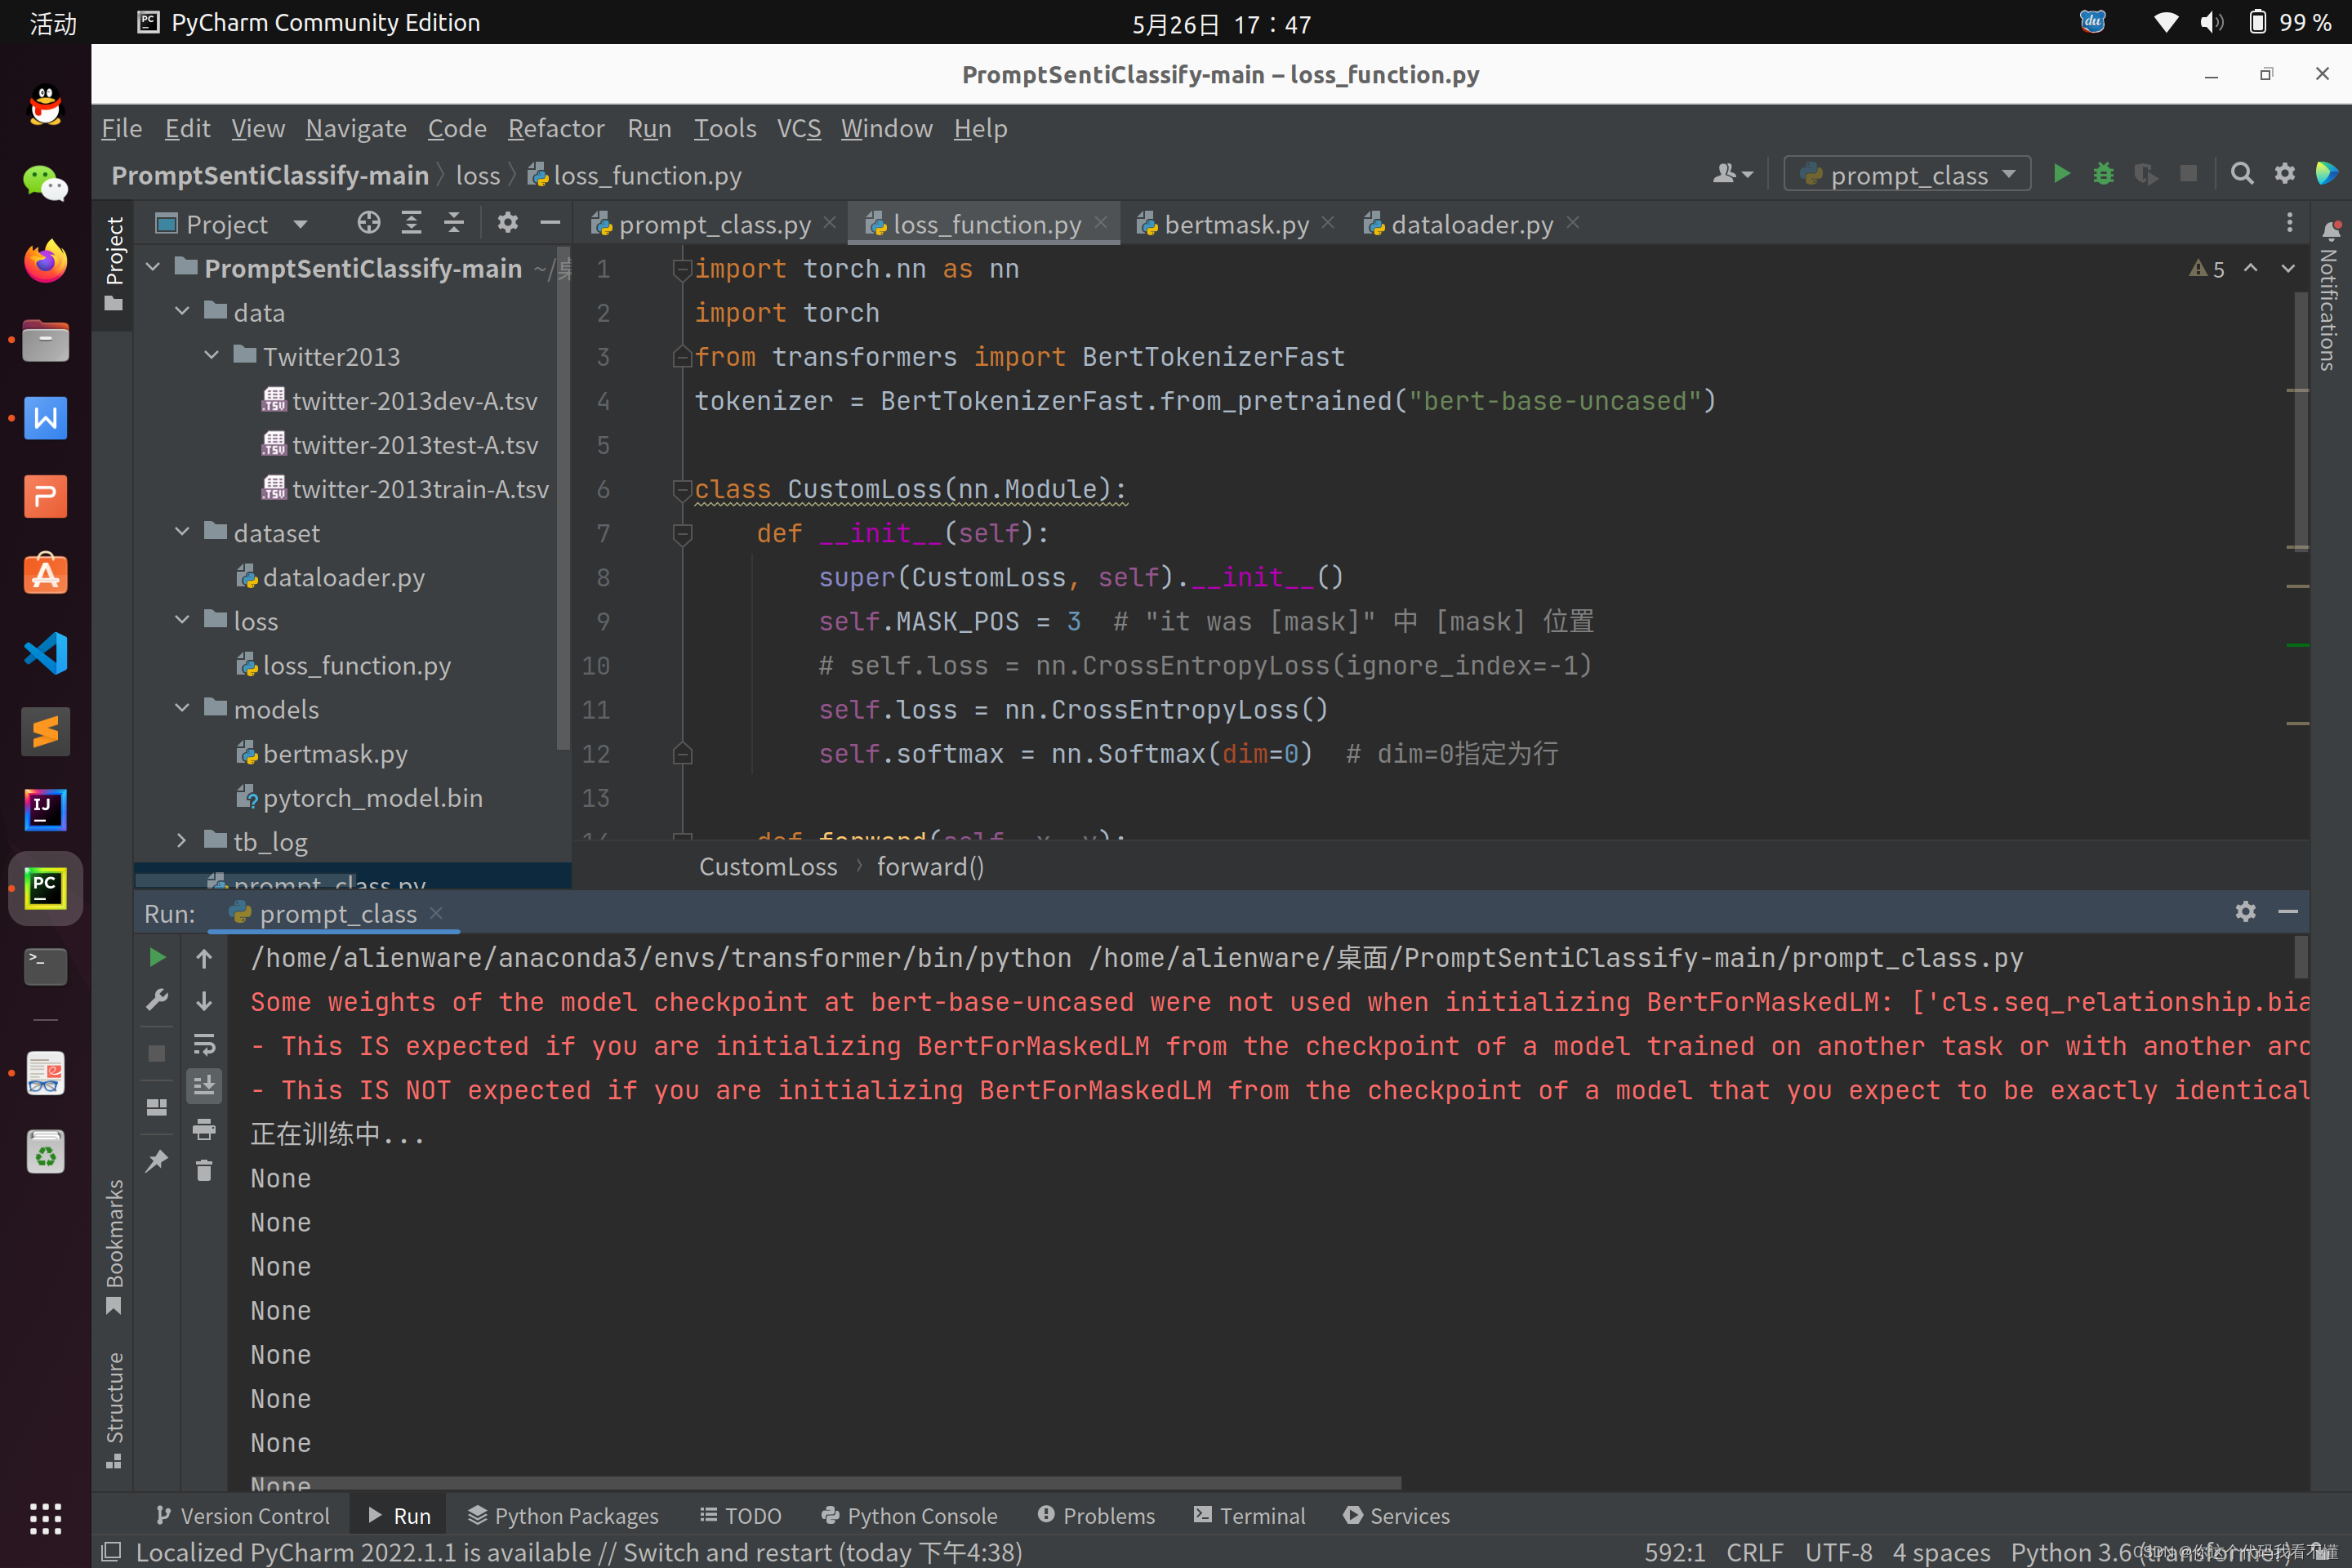The image size is (2352, 1568).
Task: Open the Firefox browser from the dock
Action: [x=45, y=262]
